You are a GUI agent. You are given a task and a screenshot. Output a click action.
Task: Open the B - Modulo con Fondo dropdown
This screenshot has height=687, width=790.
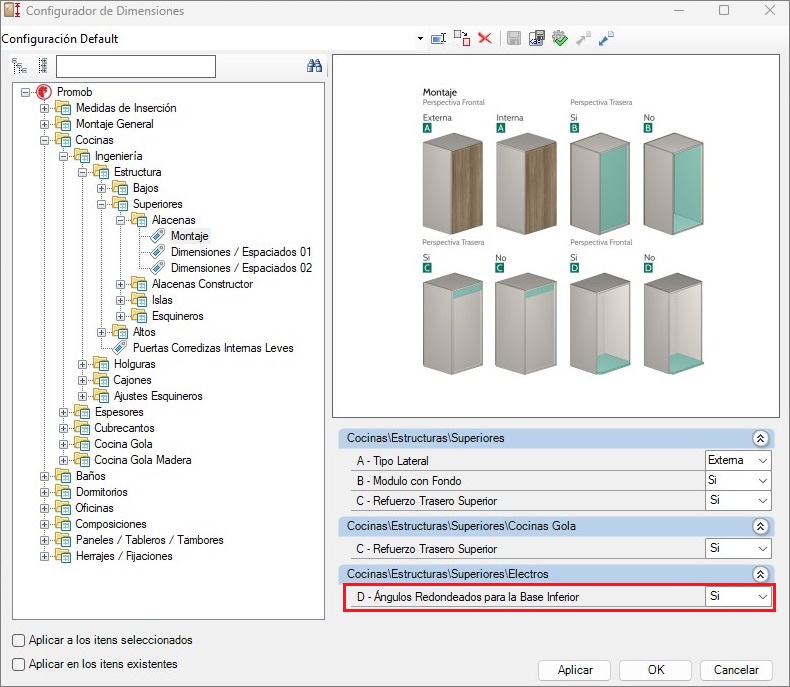coord(763,480)
